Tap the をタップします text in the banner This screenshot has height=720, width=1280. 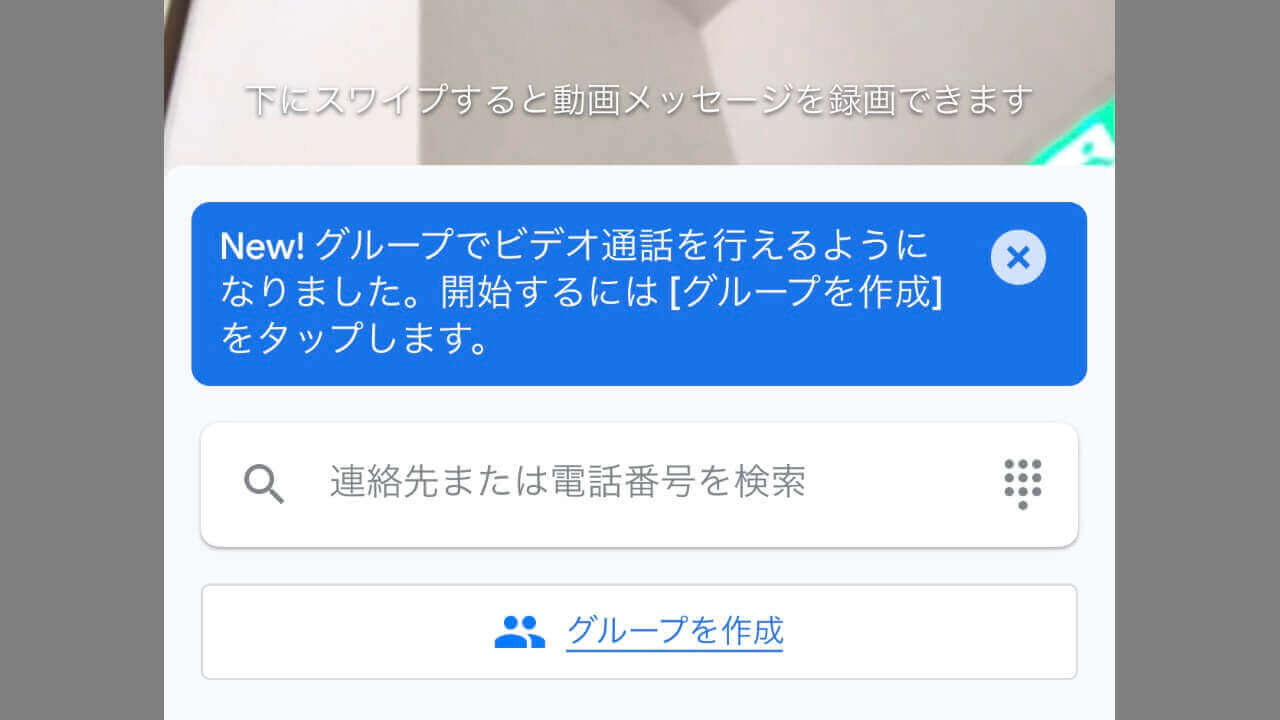(x=354, y=340)
